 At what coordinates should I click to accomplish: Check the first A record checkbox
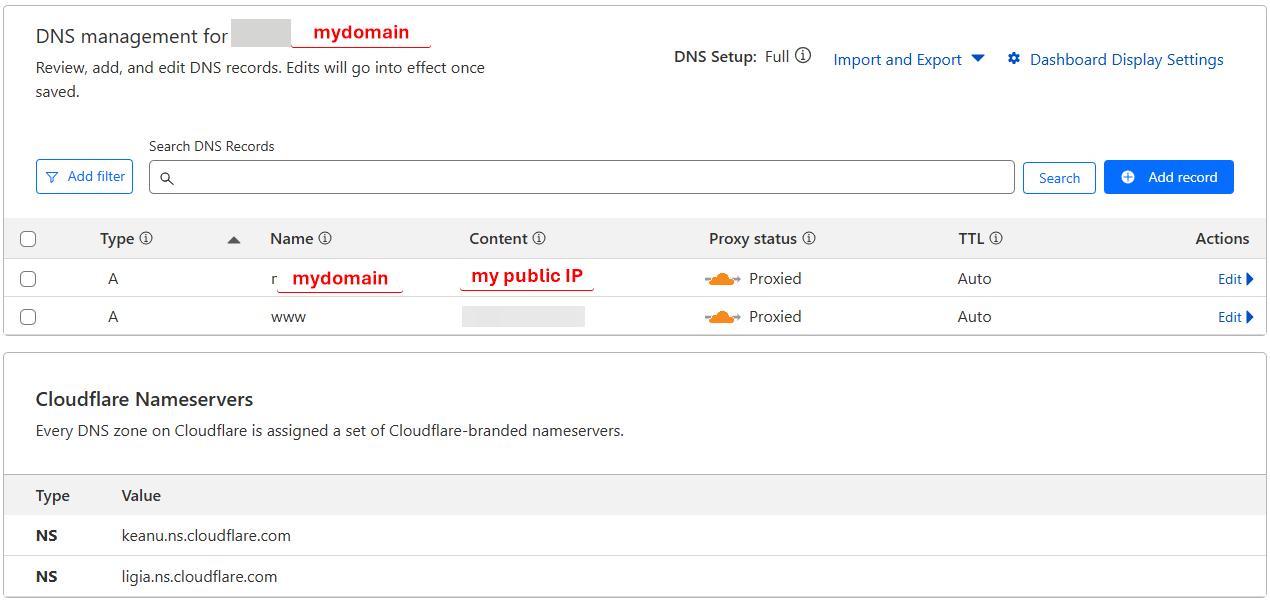click(x=28, y=279)
